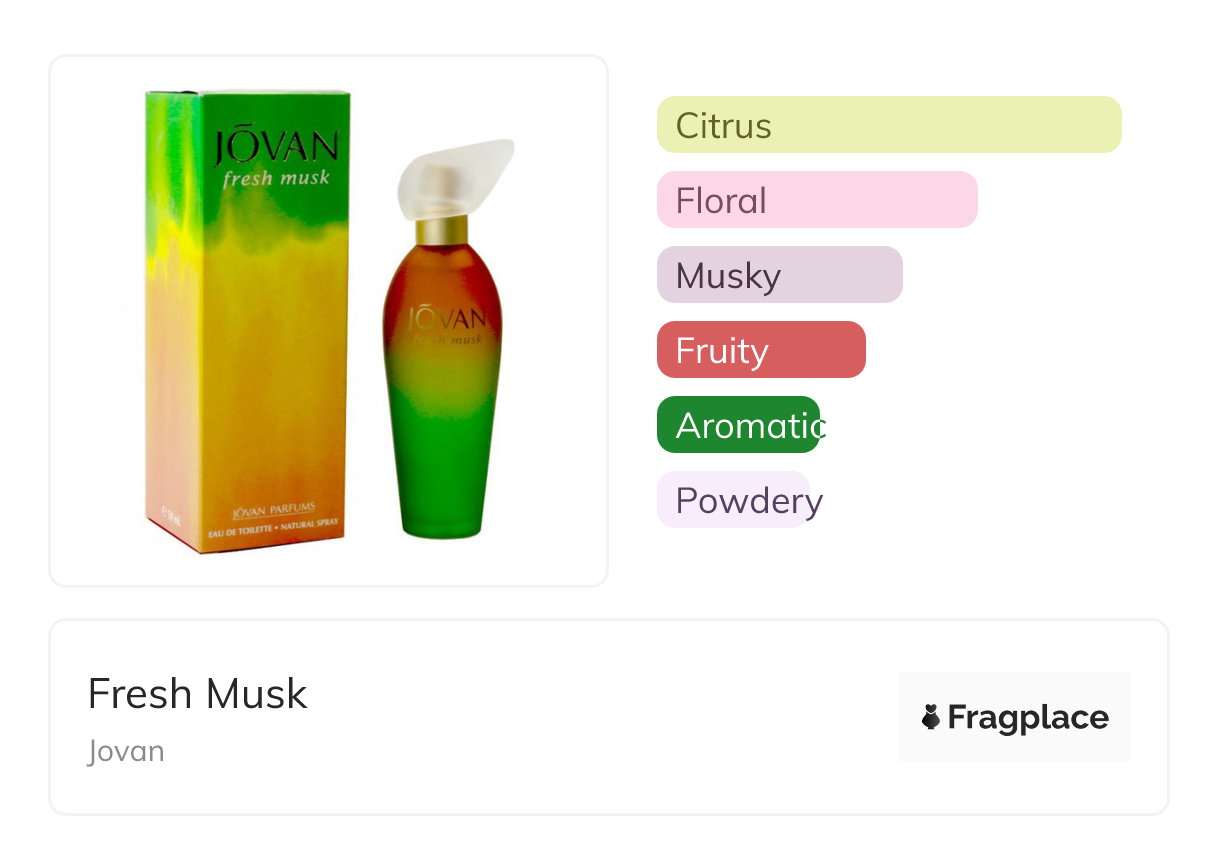Click the "fresh musk" text on the box
This screenshot has height=864, width=1218.
276,180
